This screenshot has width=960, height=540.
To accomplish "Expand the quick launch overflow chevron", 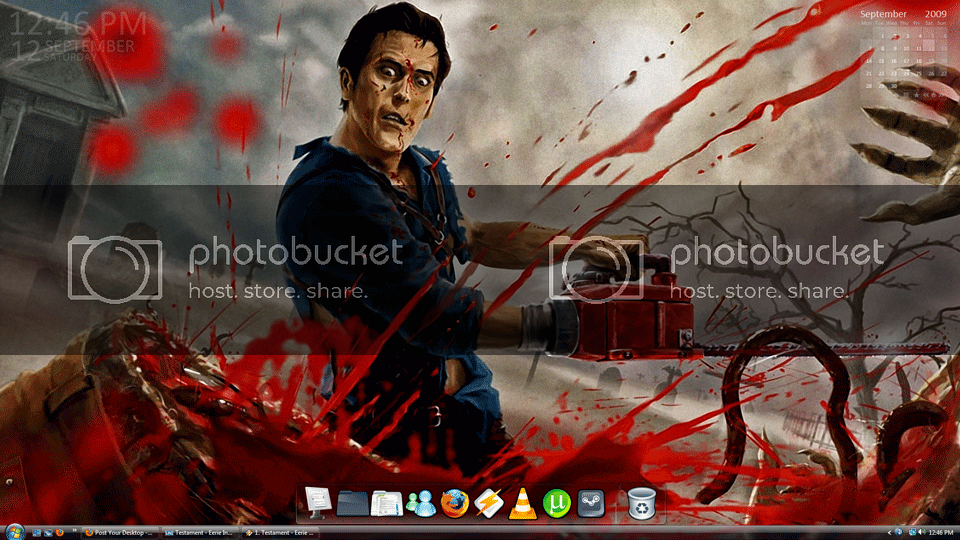I will 75,530.
